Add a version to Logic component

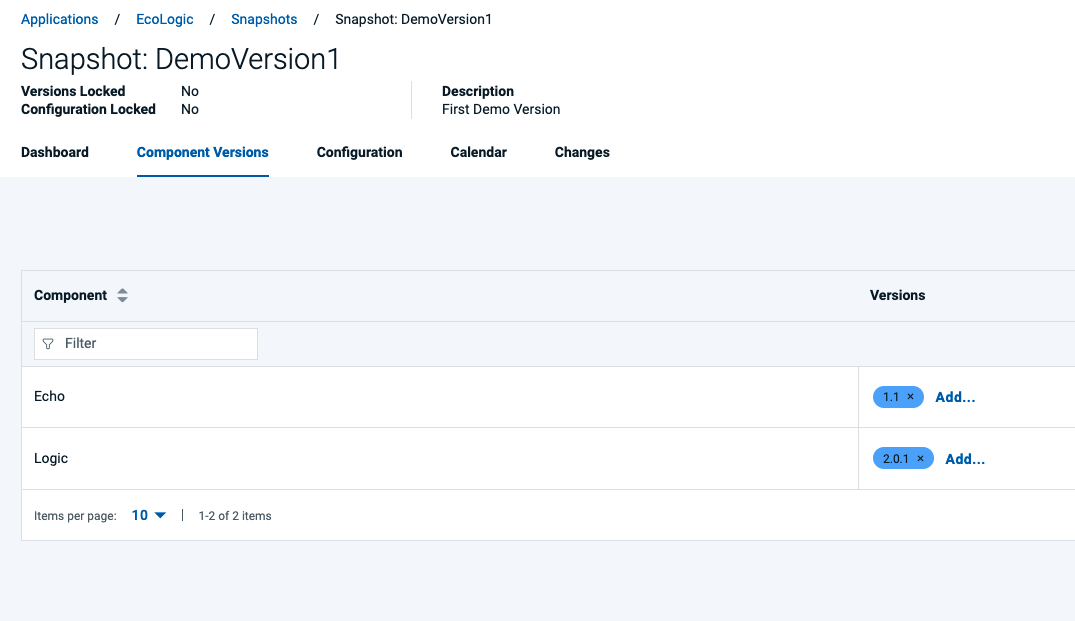[x=965, y=459]
